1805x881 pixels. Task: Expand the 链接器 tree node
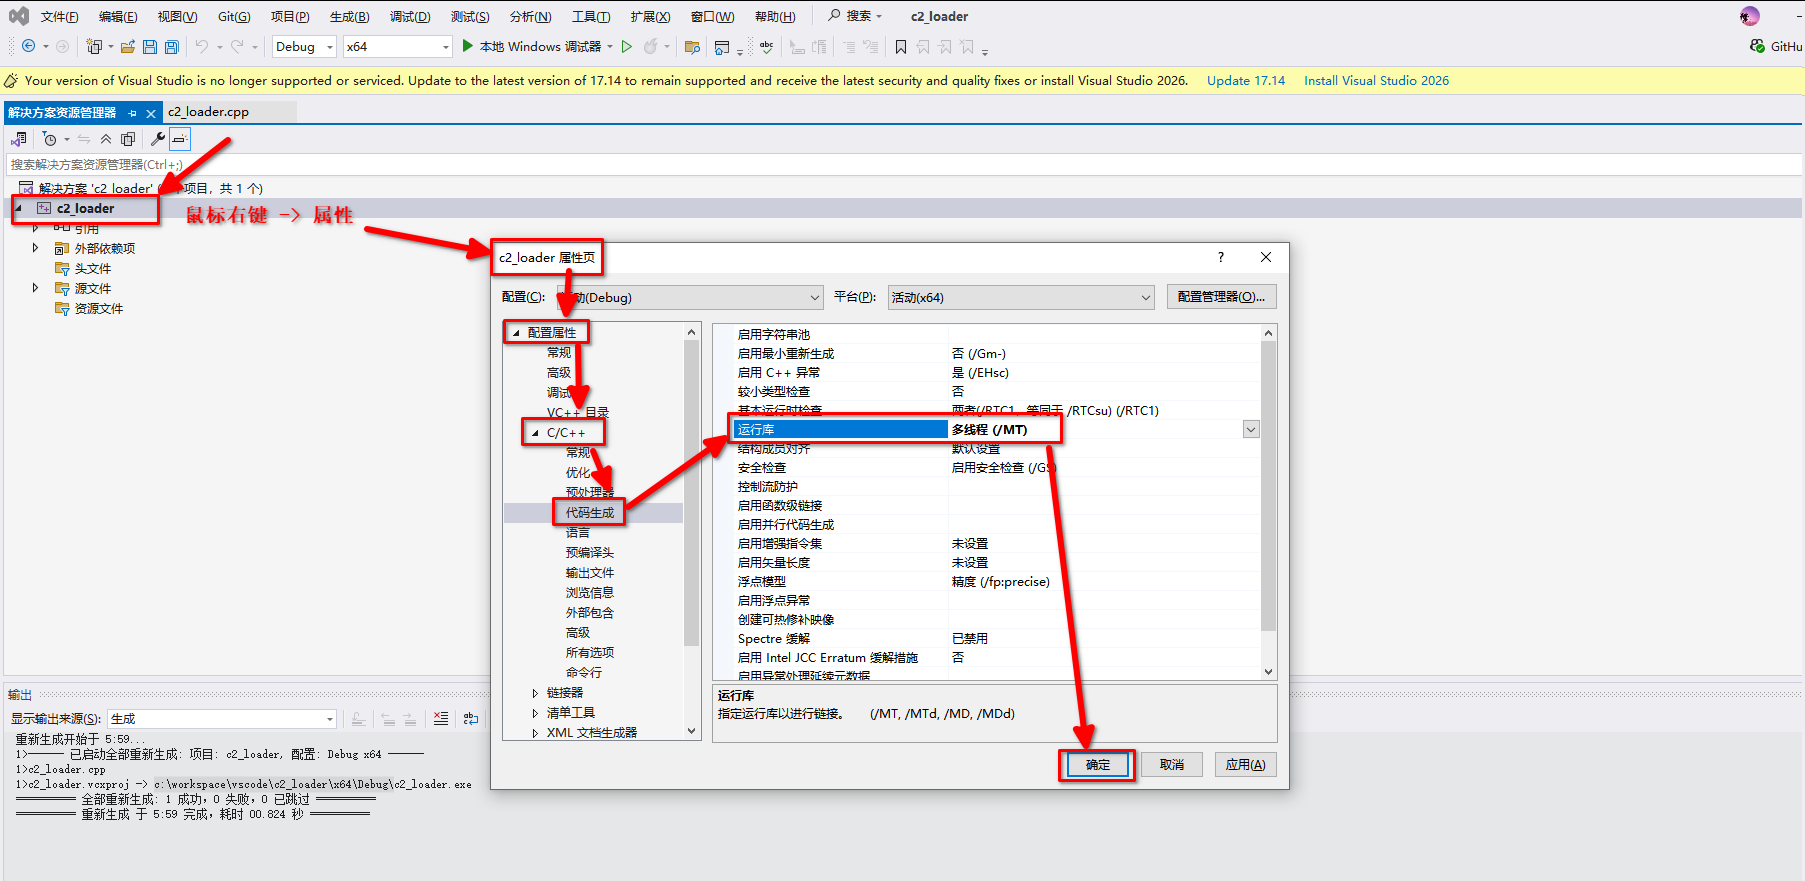[x=535, y=693]
